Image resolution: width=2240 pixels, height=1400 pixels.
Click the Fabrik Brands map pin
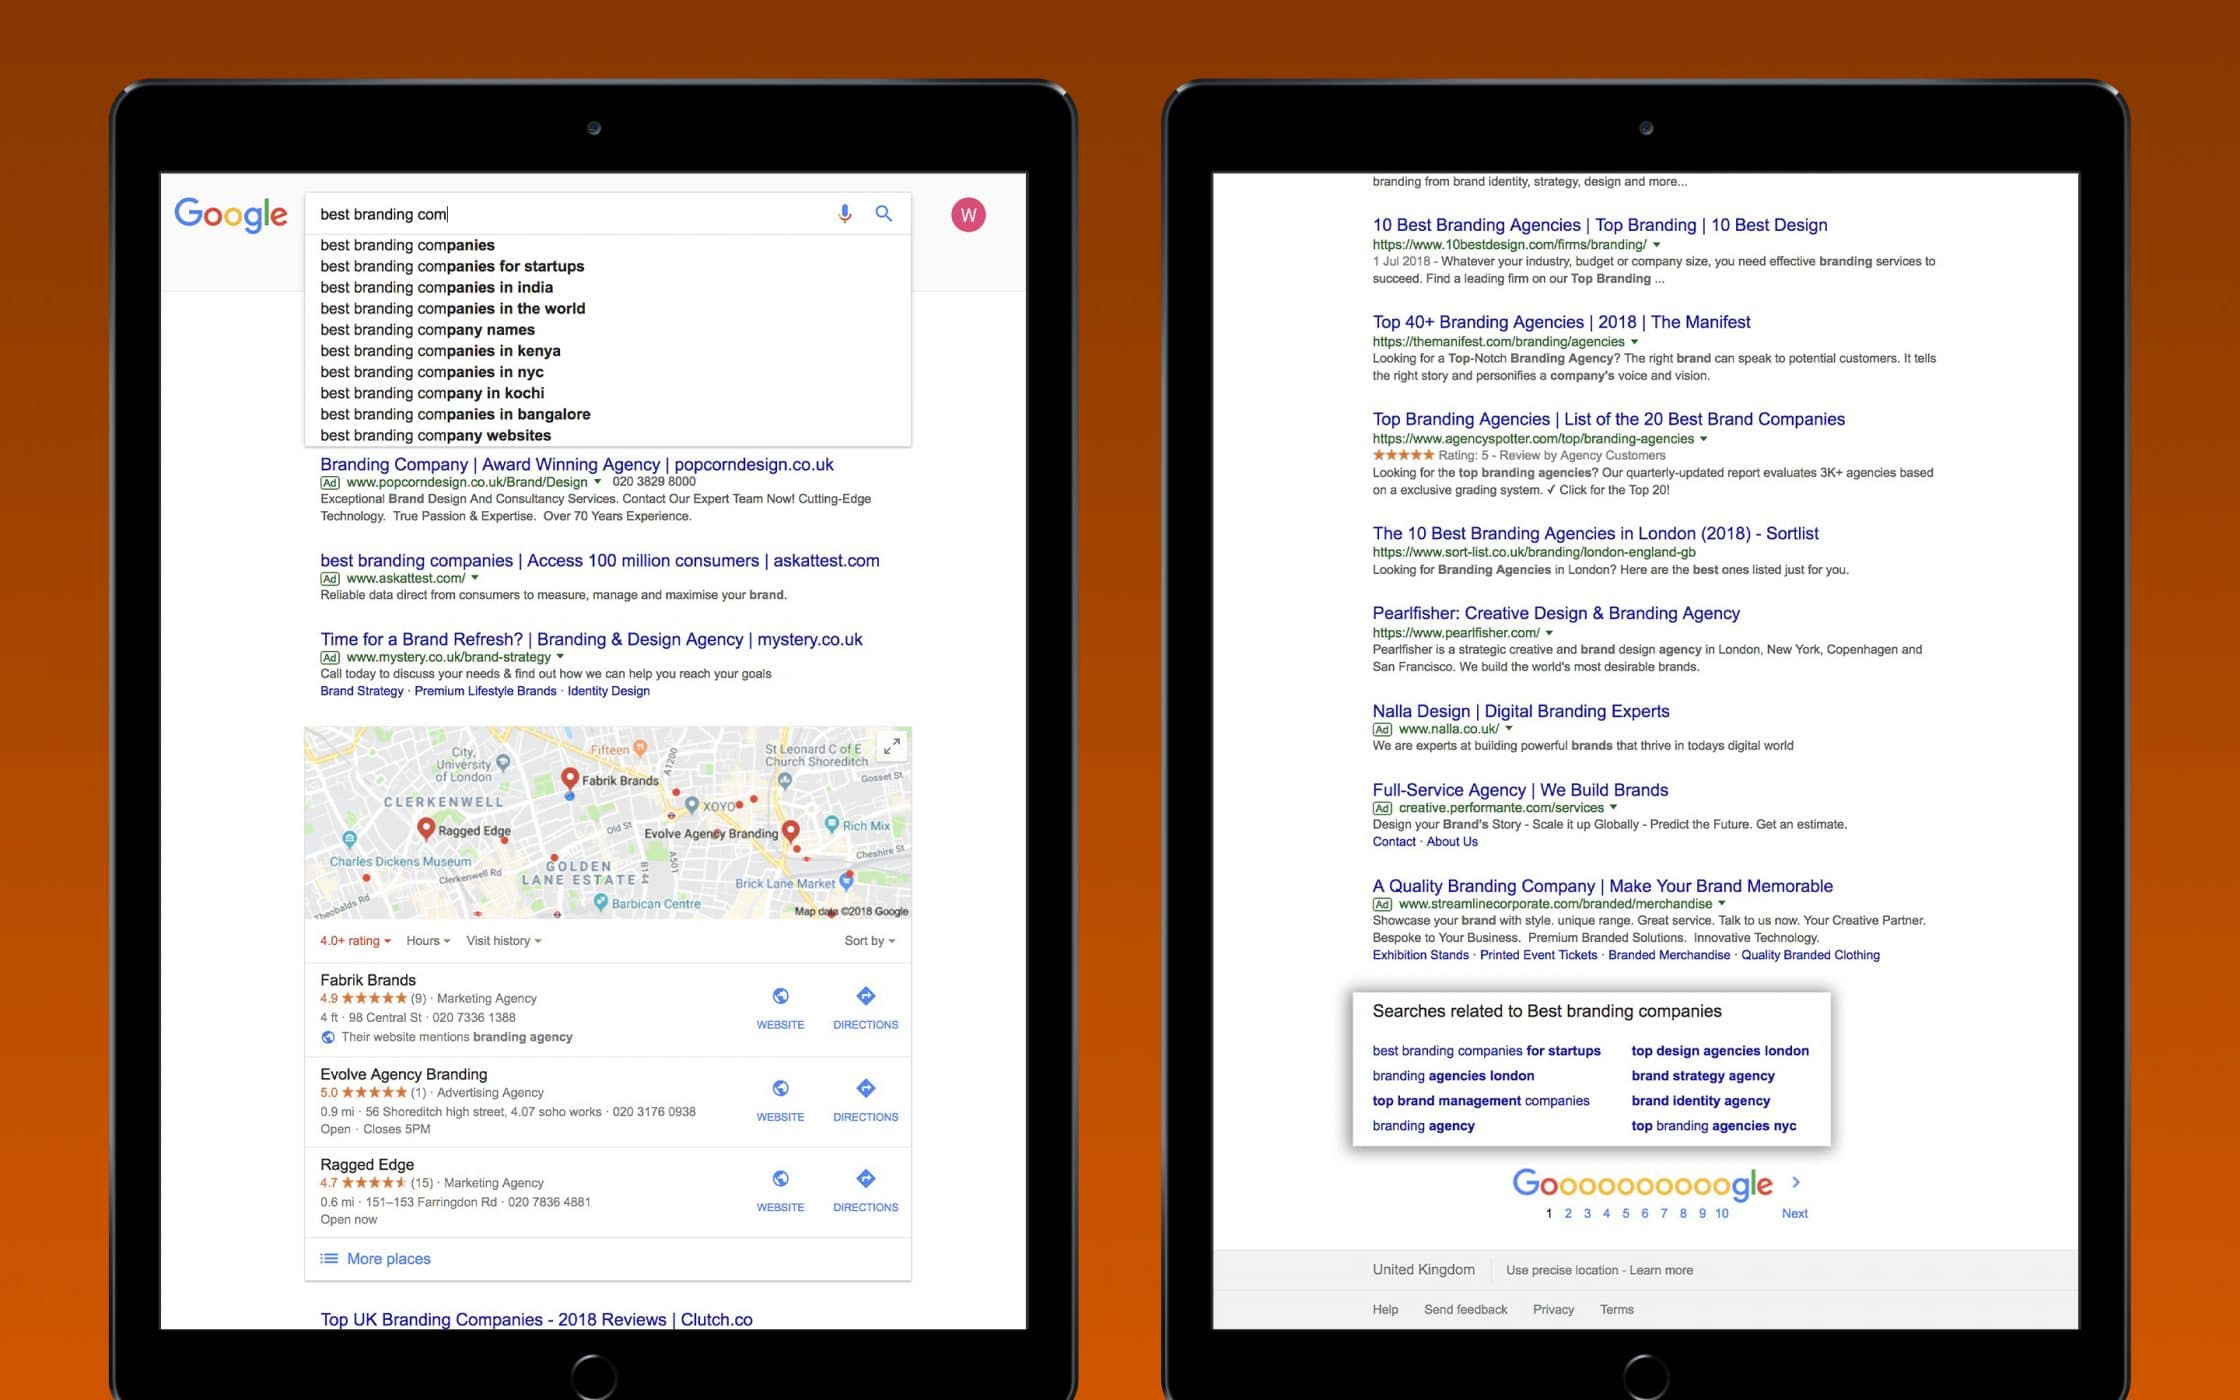(x=570, y=779)
